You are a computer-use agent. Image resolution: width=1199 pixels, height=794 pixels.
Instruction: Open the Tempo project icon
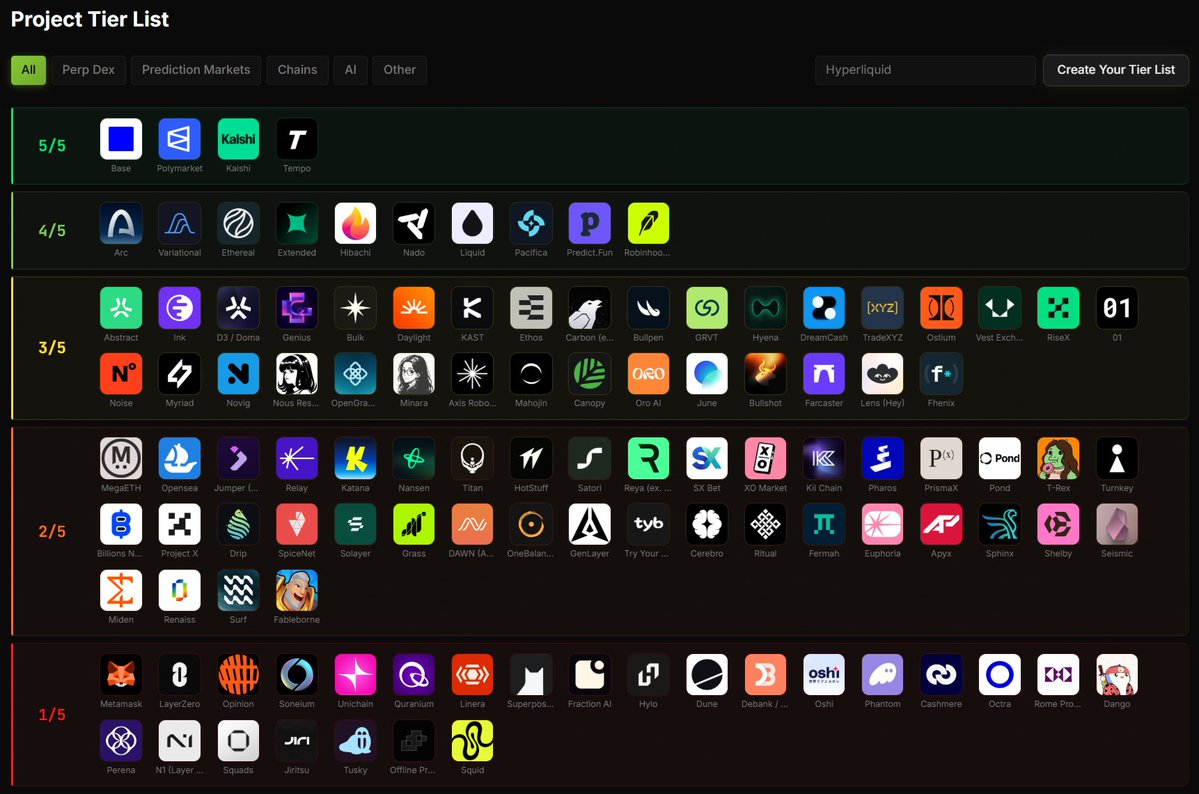coord(297,139)
